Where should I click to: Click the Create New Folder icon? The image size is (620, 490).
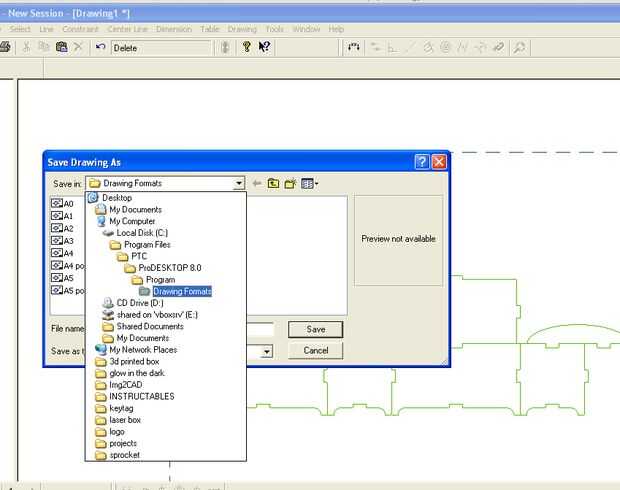(291, 184)
